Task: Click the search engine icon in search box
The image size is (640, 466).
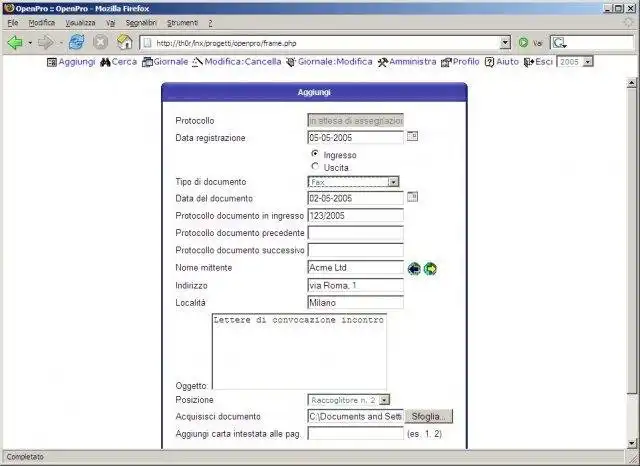Action: coord(559,43)
